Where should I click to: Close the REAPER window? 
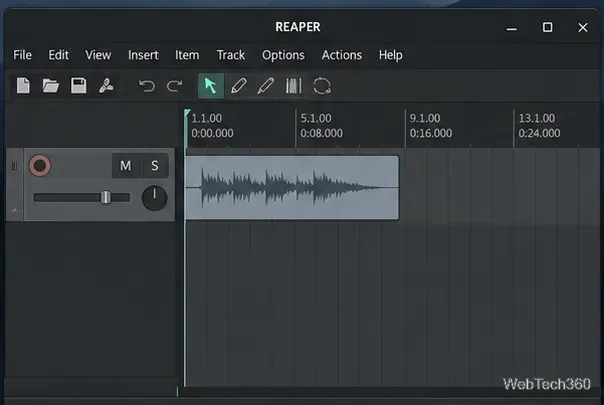(x=583, y=27)
